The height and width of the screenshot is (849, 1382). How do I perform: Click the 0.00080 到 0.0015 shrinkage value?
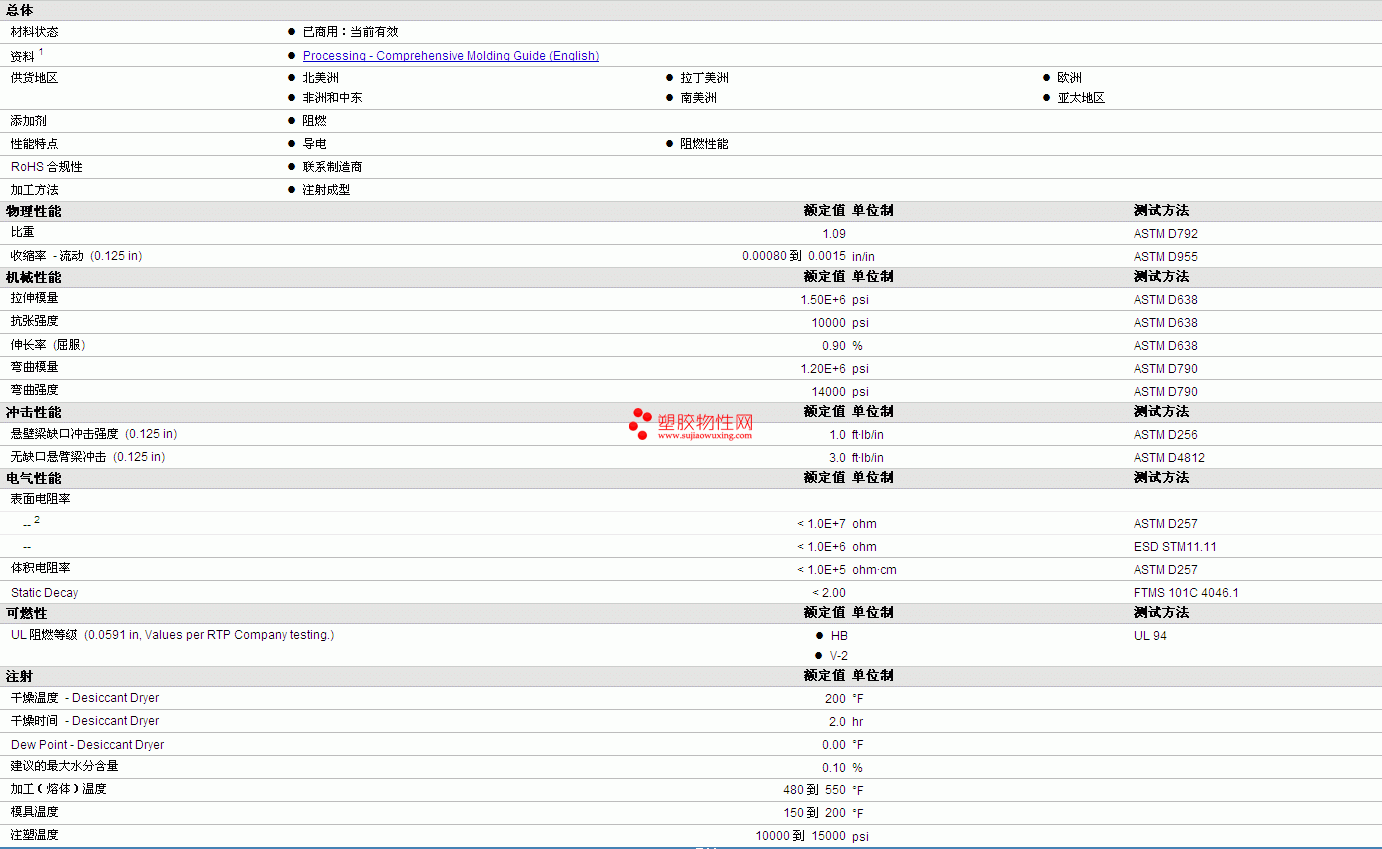tap(794, 257)
